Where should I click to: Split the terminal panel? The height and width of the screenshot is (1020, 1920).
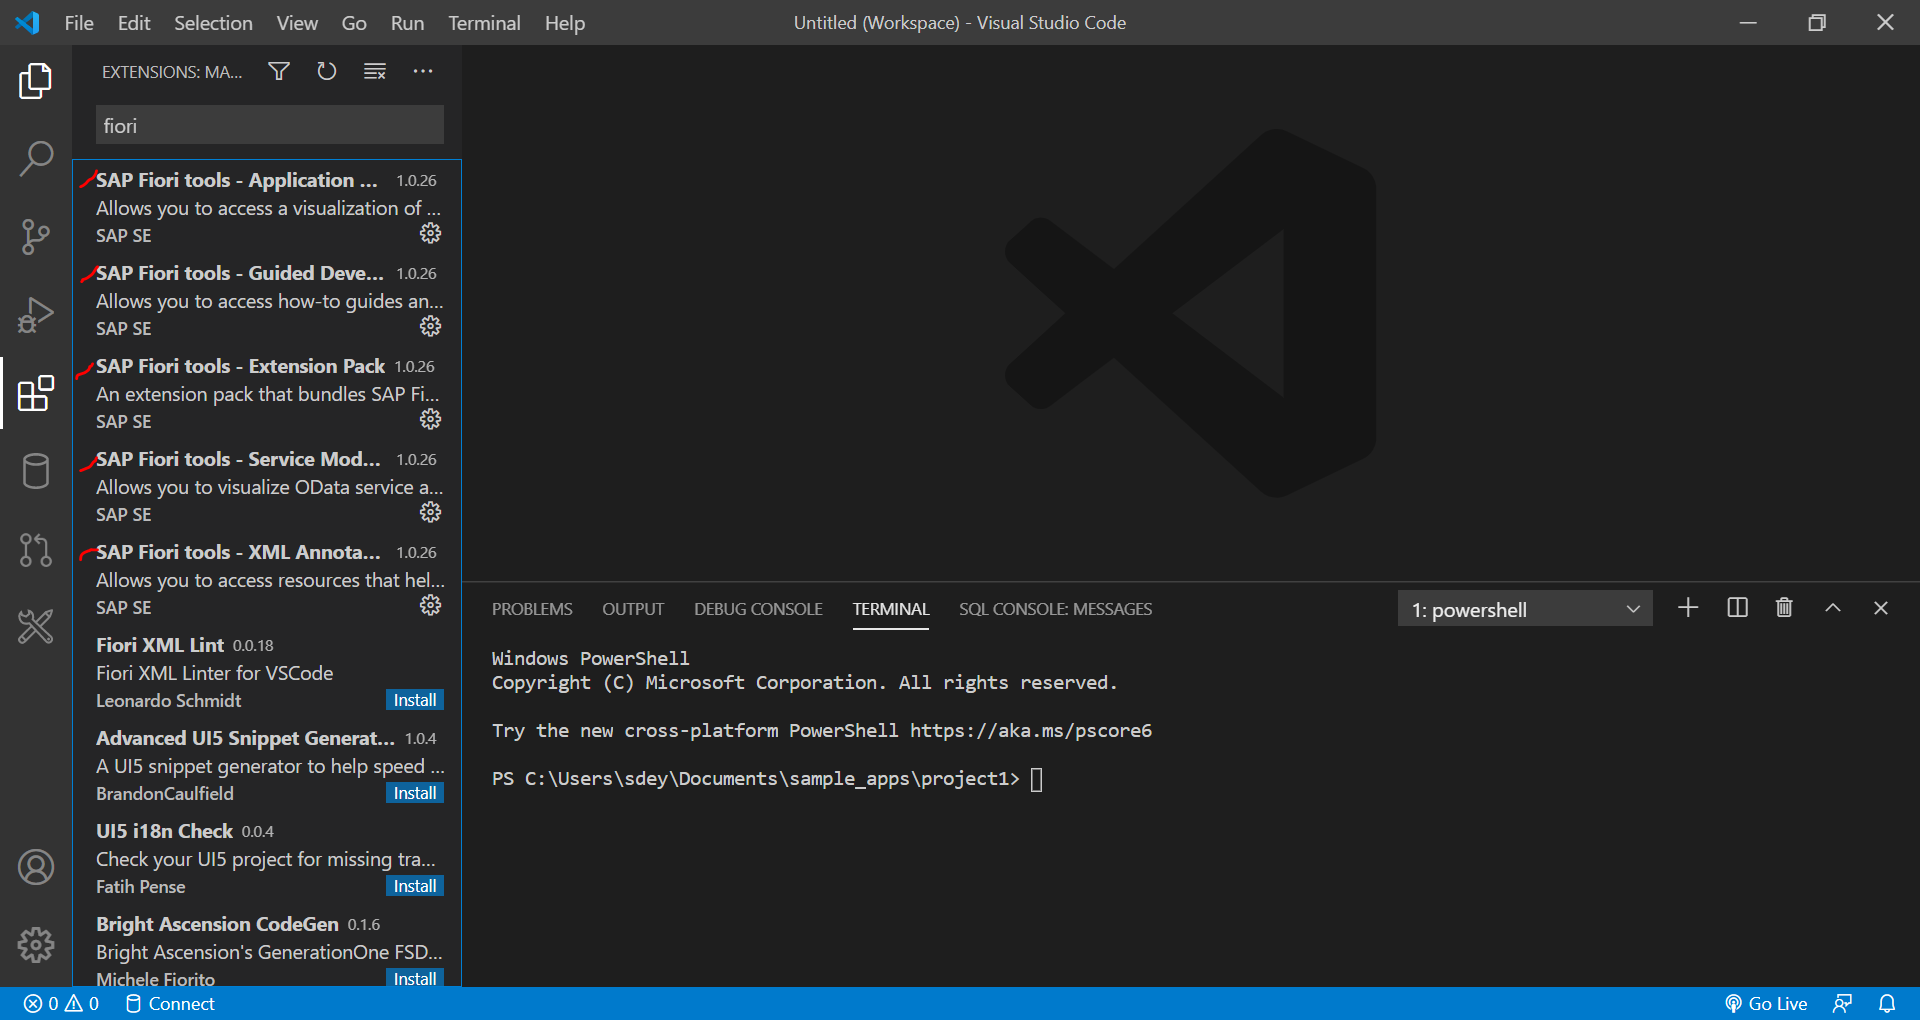pos(1737,608)
